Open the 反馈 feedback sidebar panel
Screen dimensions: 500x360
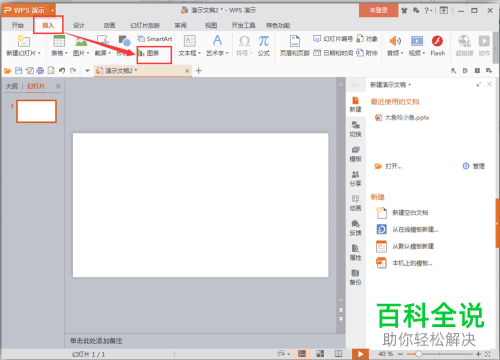[355, 228]
